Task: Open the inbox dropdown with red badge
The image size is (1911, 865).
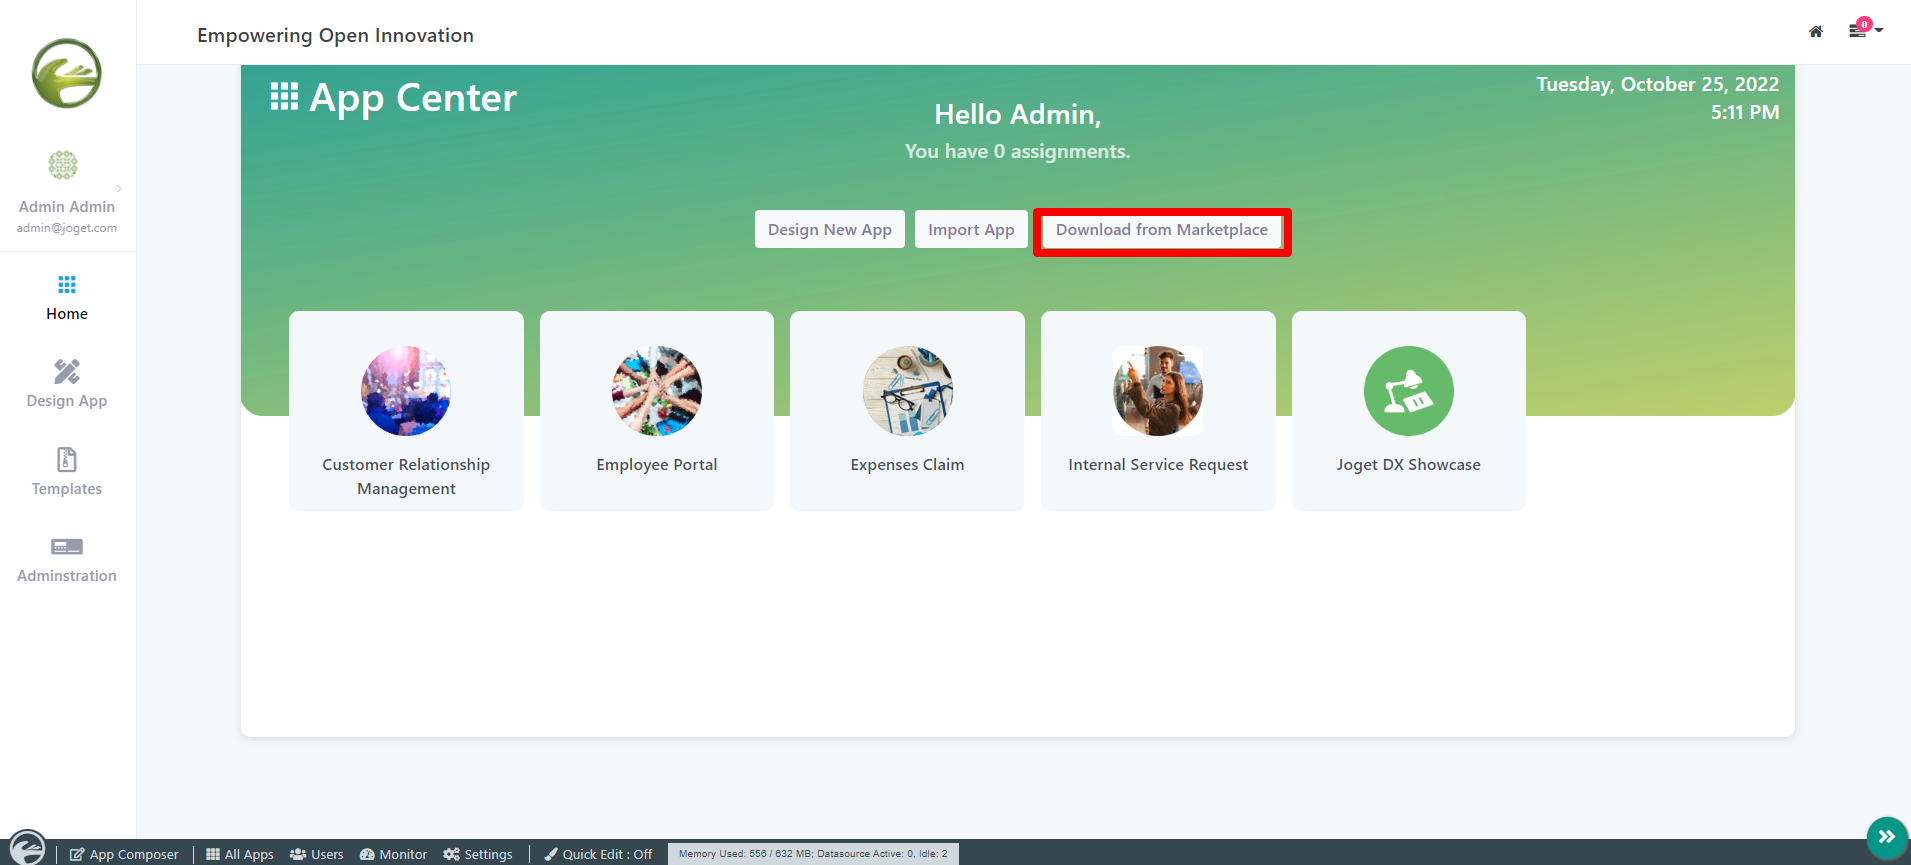Action: click(1865, 29)
